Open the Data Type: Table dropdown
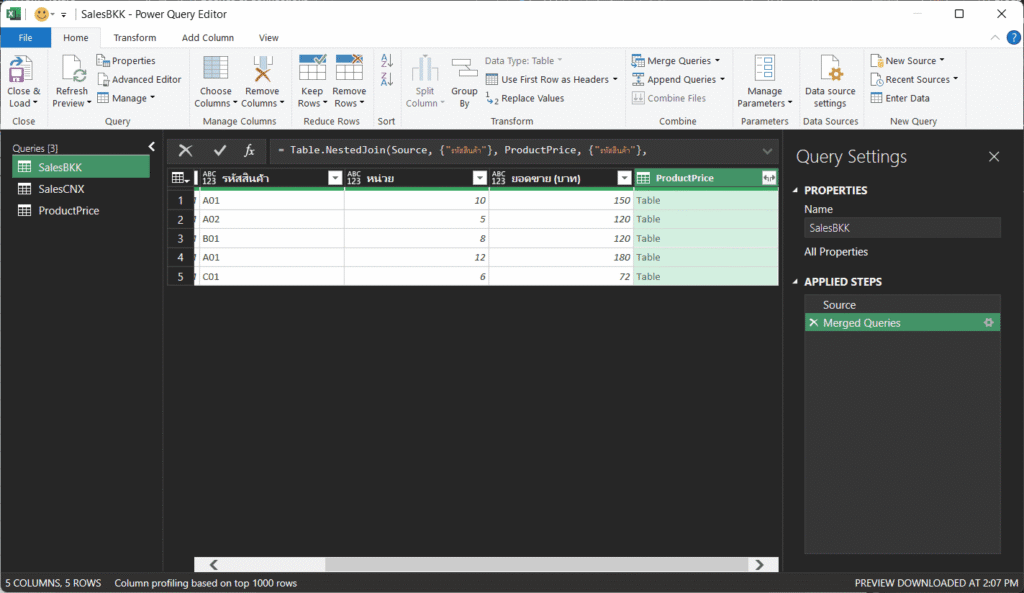 coord(523,61)
